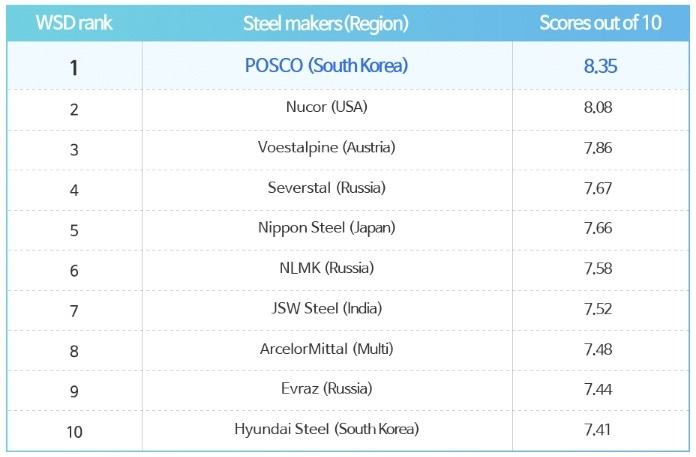Click the score 7.86 cell
Screen dimensions: 696x457
point(600,148)
